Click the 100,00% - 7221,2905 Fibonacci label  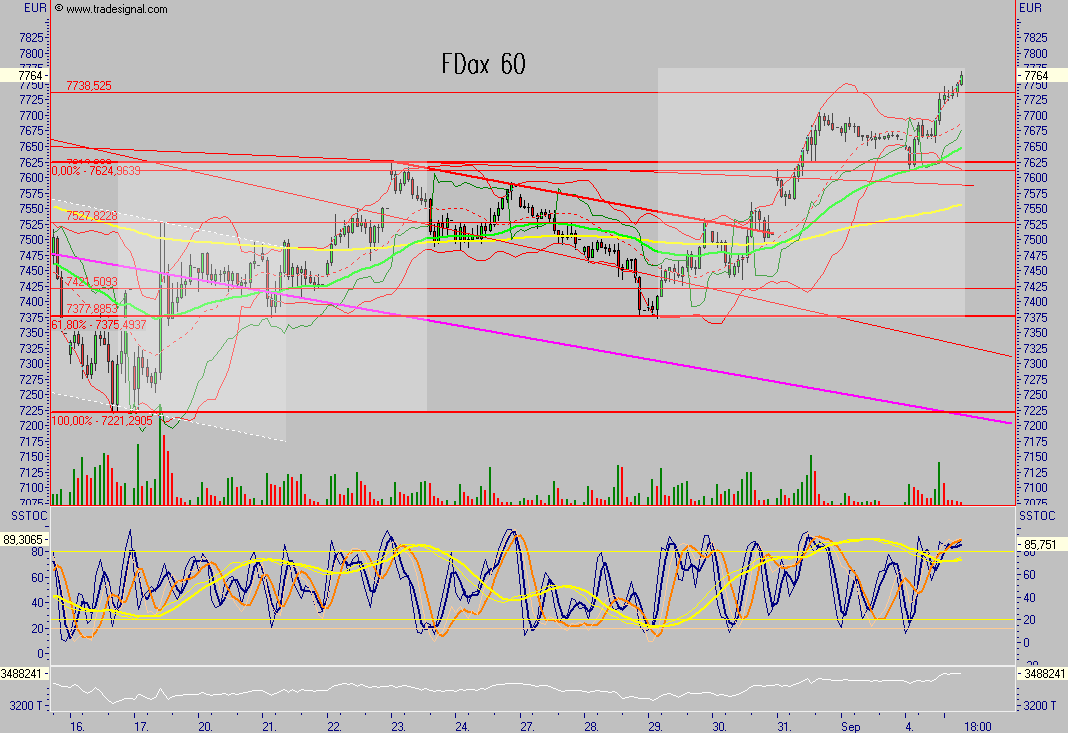point(101,421)
